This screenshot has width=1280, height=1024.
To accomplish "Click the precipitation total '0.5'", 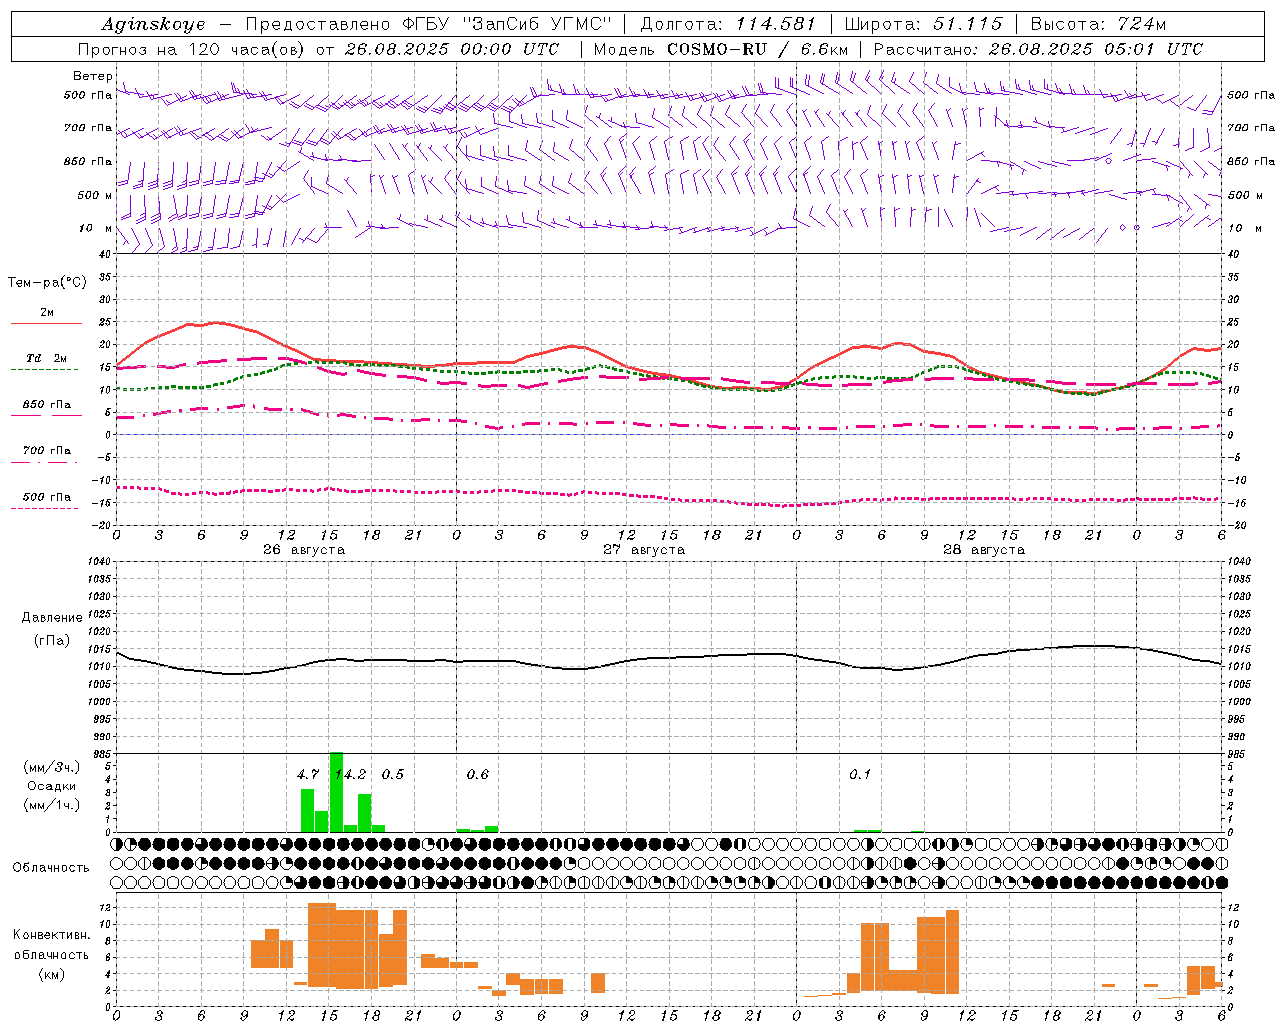I will click(393, 774).
